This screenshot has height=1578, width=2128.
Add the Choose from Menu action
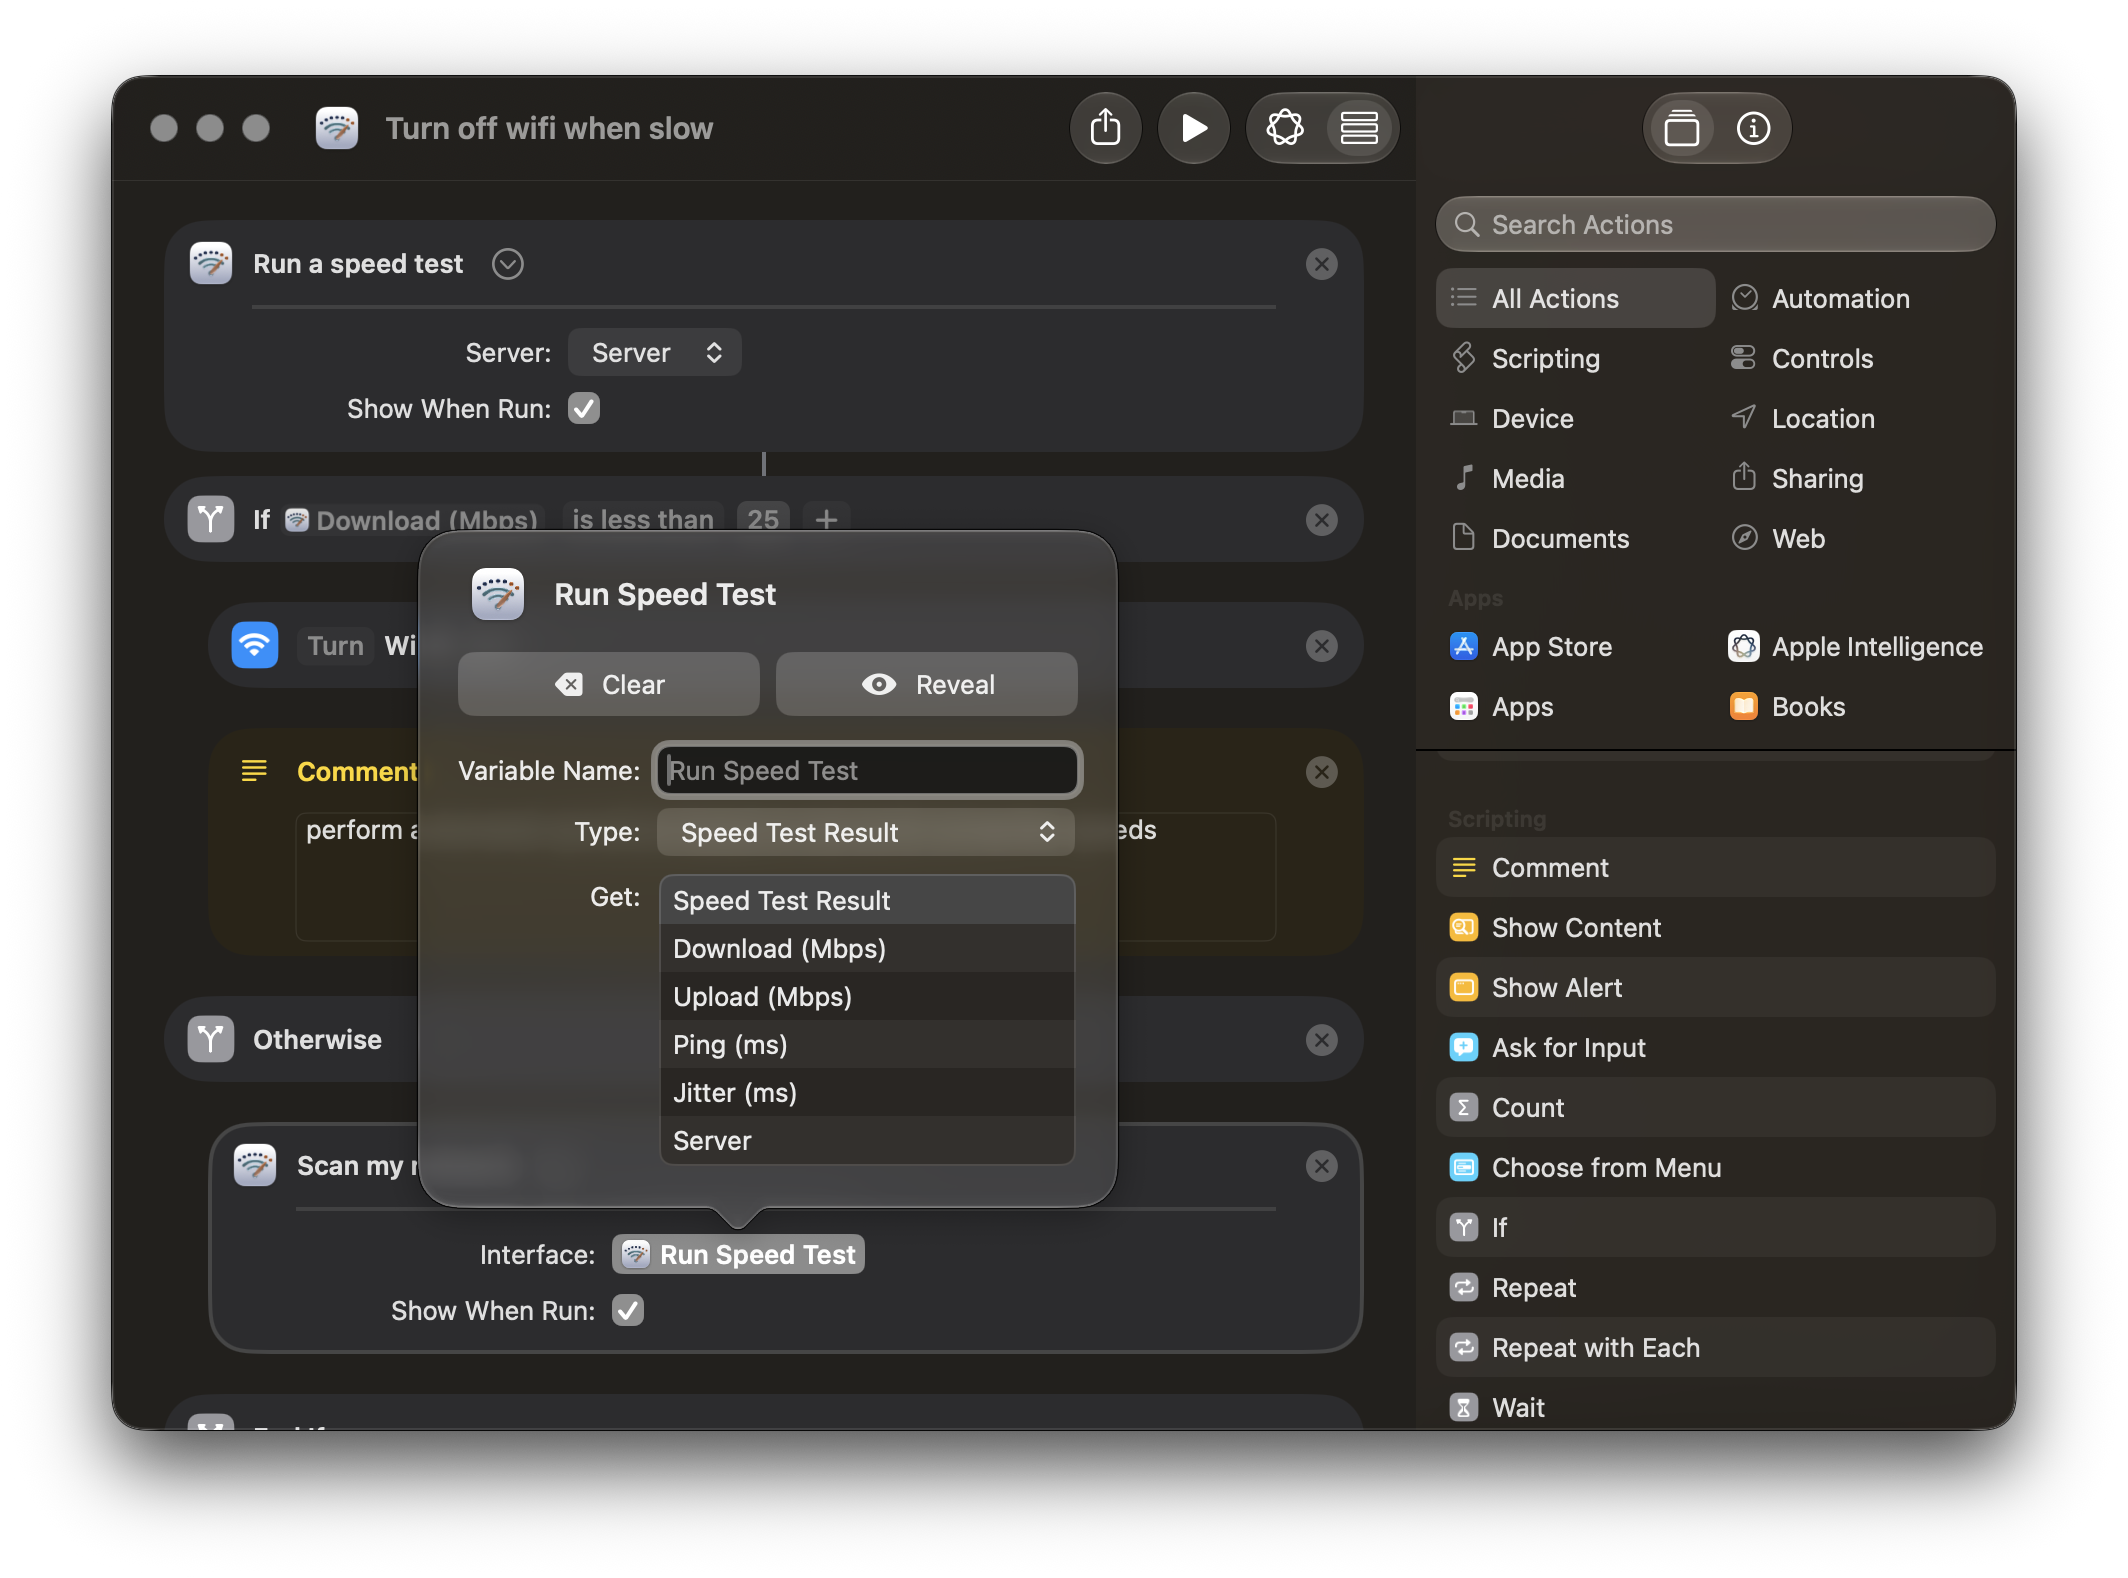[x=1715, y=1167]
